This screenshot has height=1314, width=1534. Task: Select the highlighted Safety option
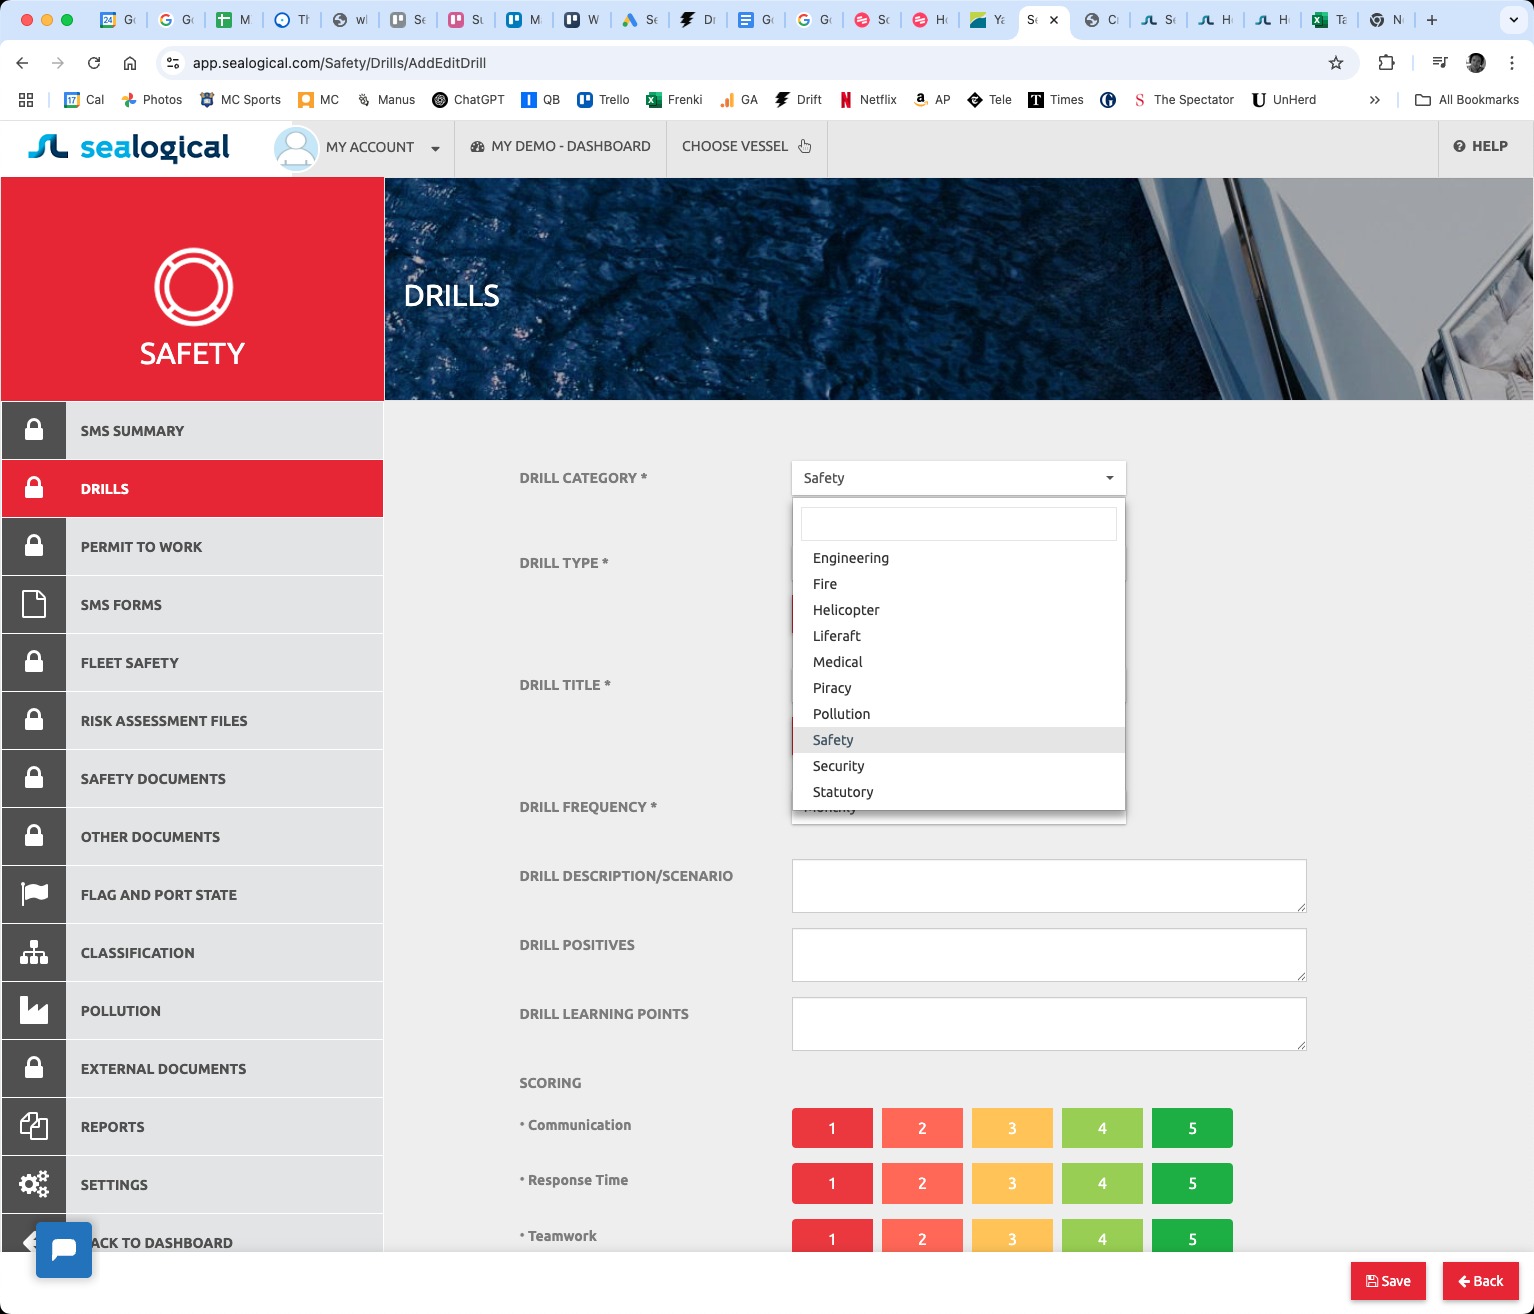(x=958, y=740)
